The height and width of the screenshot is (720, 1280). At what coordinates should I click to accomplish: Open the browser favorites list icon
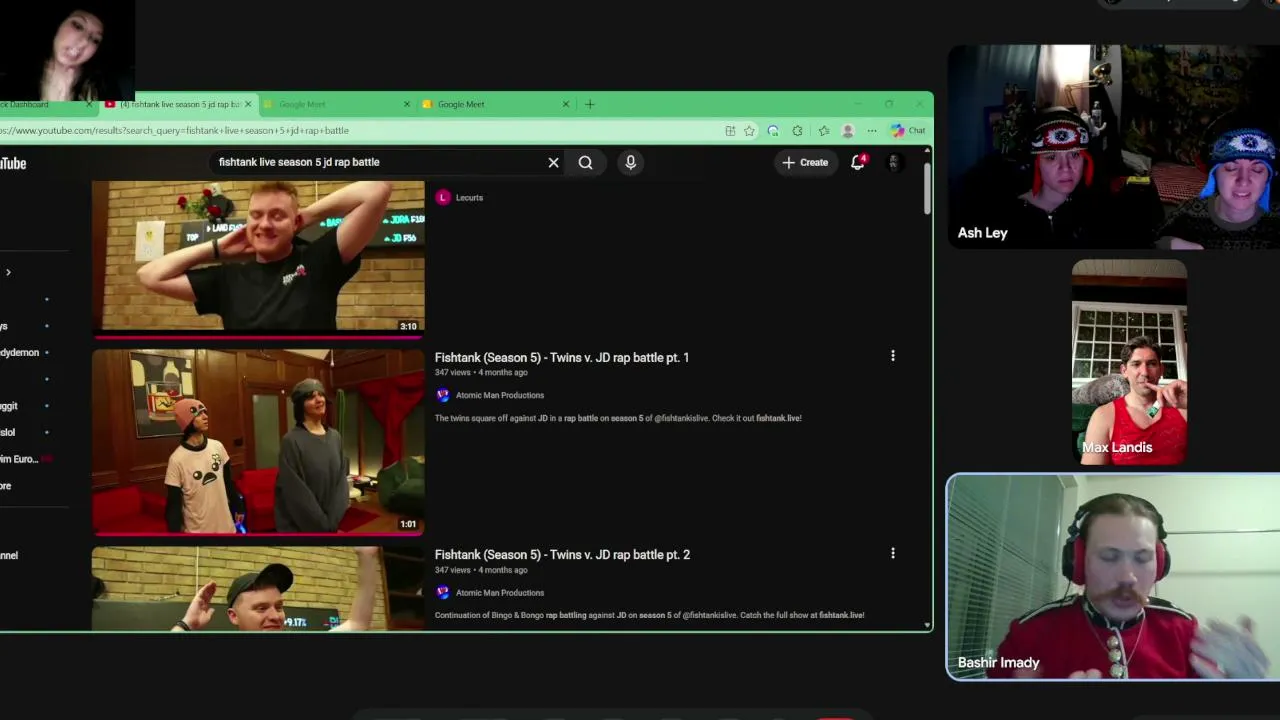point(823,130)
